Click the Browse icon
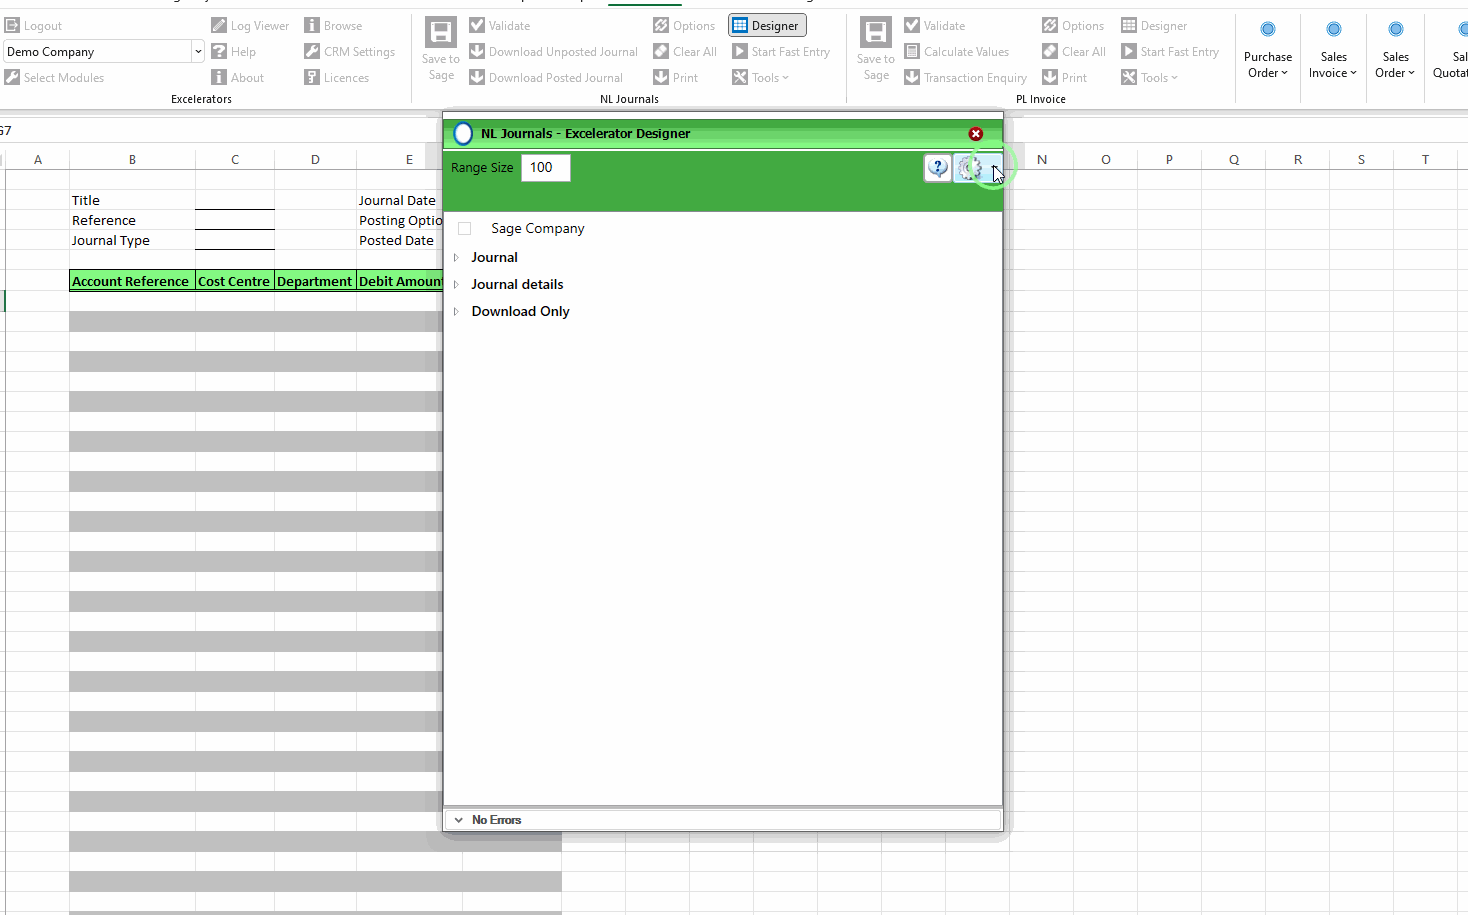 (x=312, y=26)
